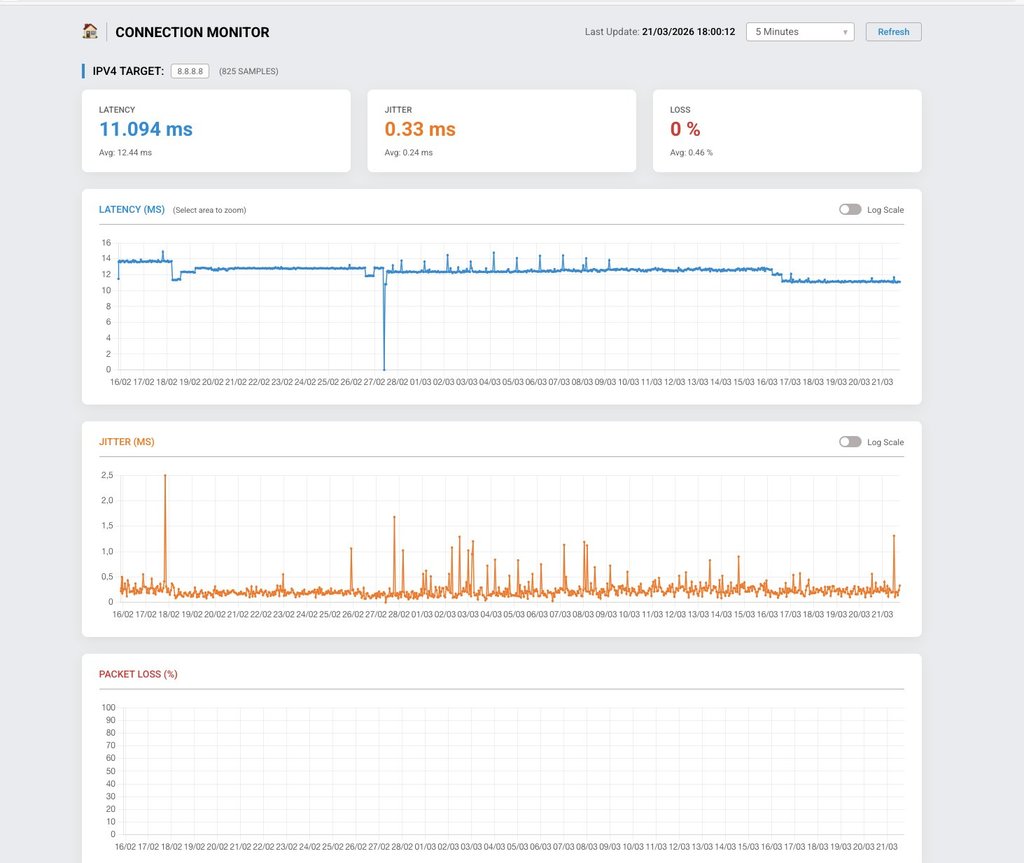Select the Loss 0 % stat card

point(787,131)
